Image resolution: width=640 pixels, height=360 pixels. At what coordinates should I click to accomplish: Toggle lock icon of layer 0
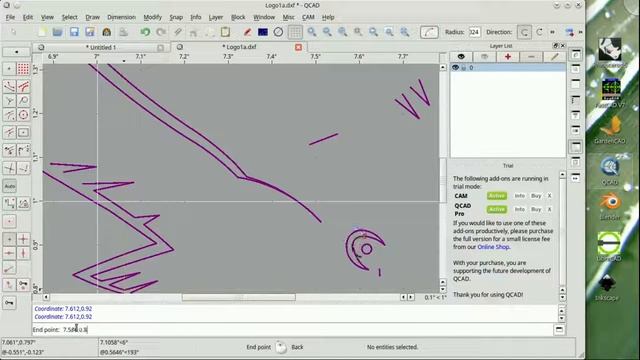(x=464, y=68)
